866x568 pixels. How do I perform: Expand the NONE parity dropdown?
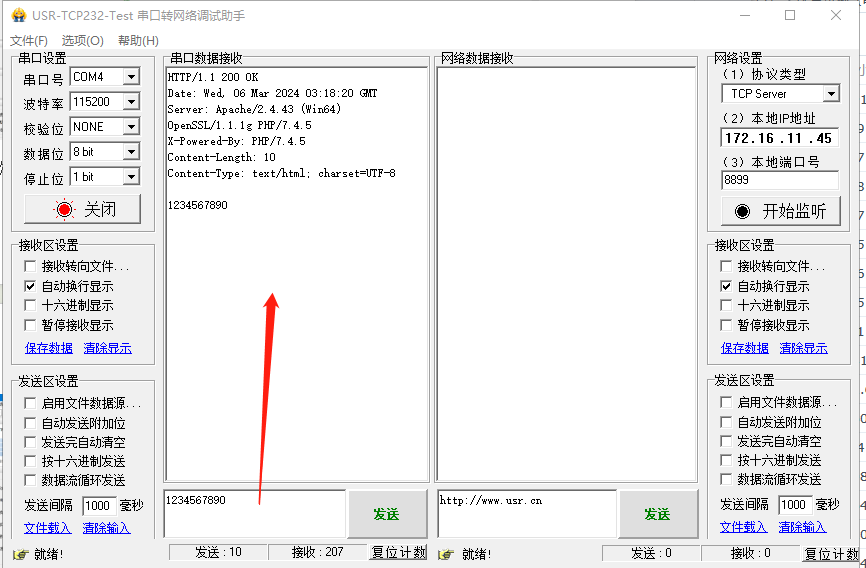pyautogui.click(x=131, y=127)
